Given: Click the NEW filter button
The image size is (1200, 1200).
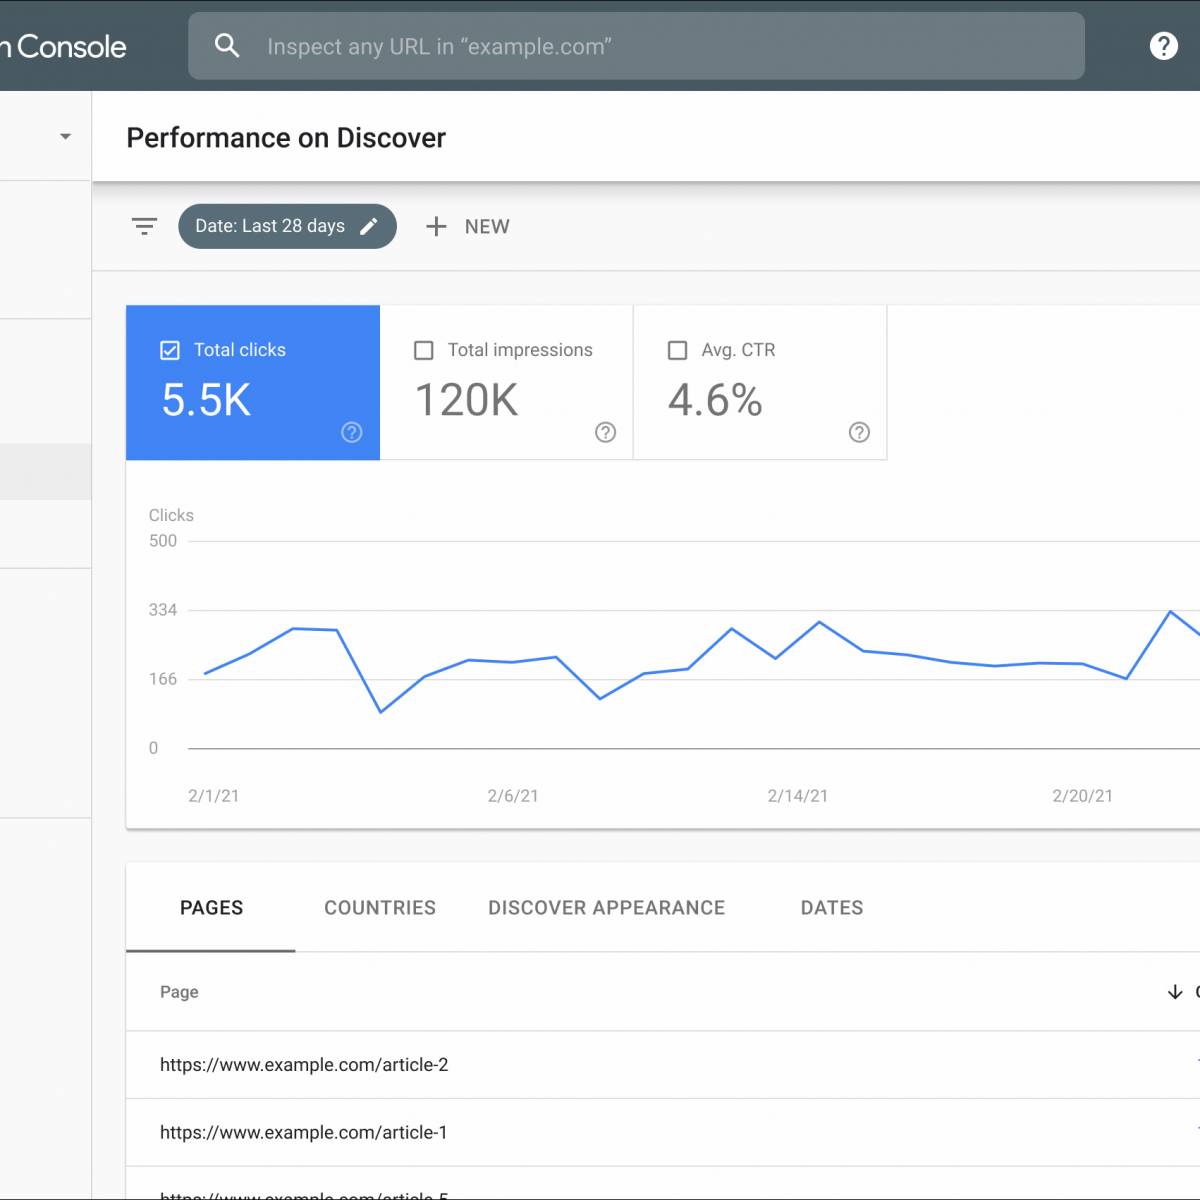Looking at the screenshot, I should (x=486, y=227).
